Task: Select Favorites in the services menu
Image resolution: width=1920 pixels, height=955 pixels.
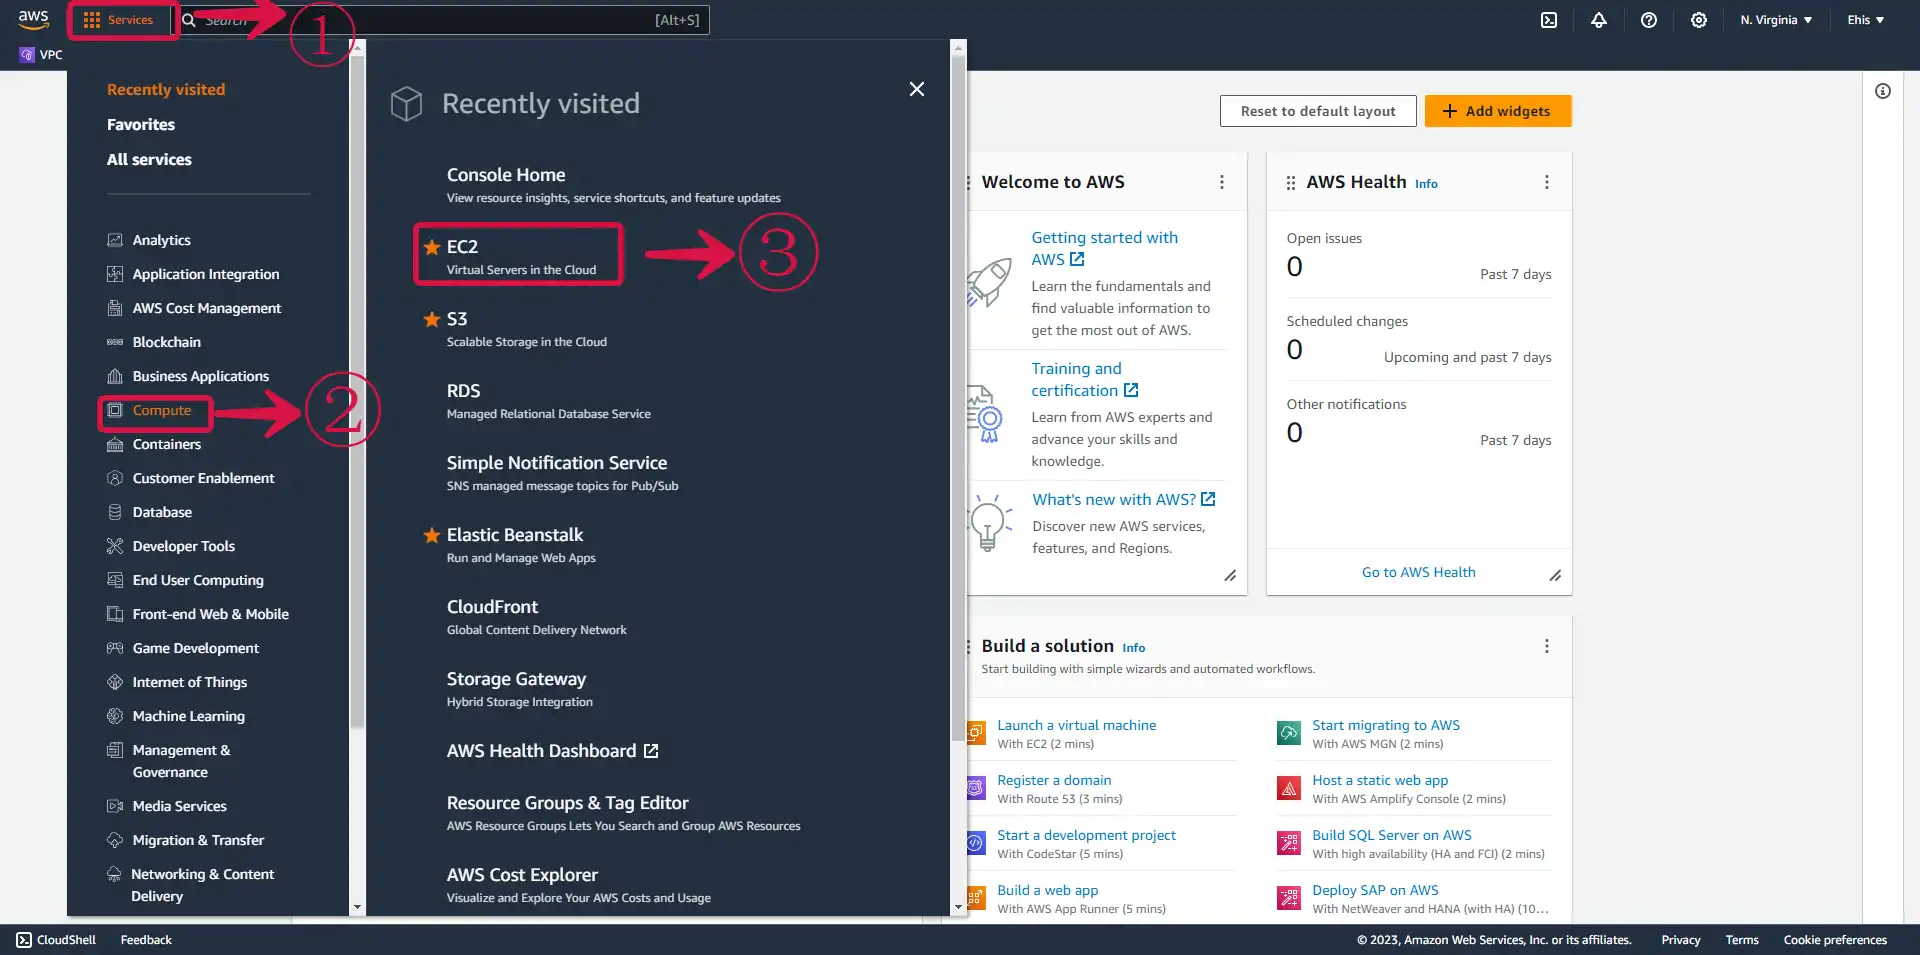Action: (141, 124)
